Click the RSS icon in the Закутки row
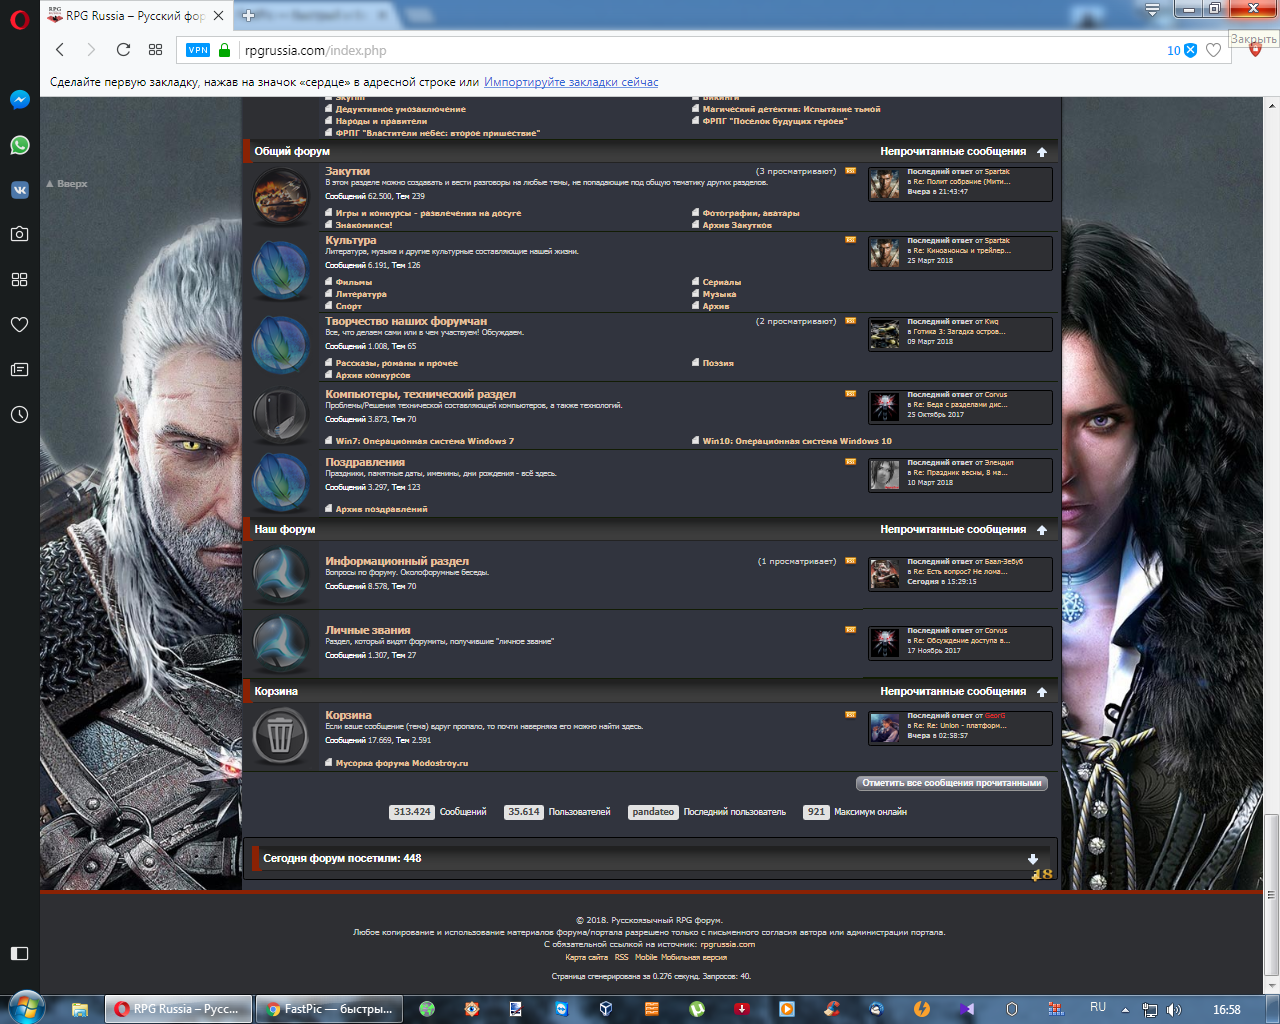This screenshot has width=1280, height=1024. (851, 171)
